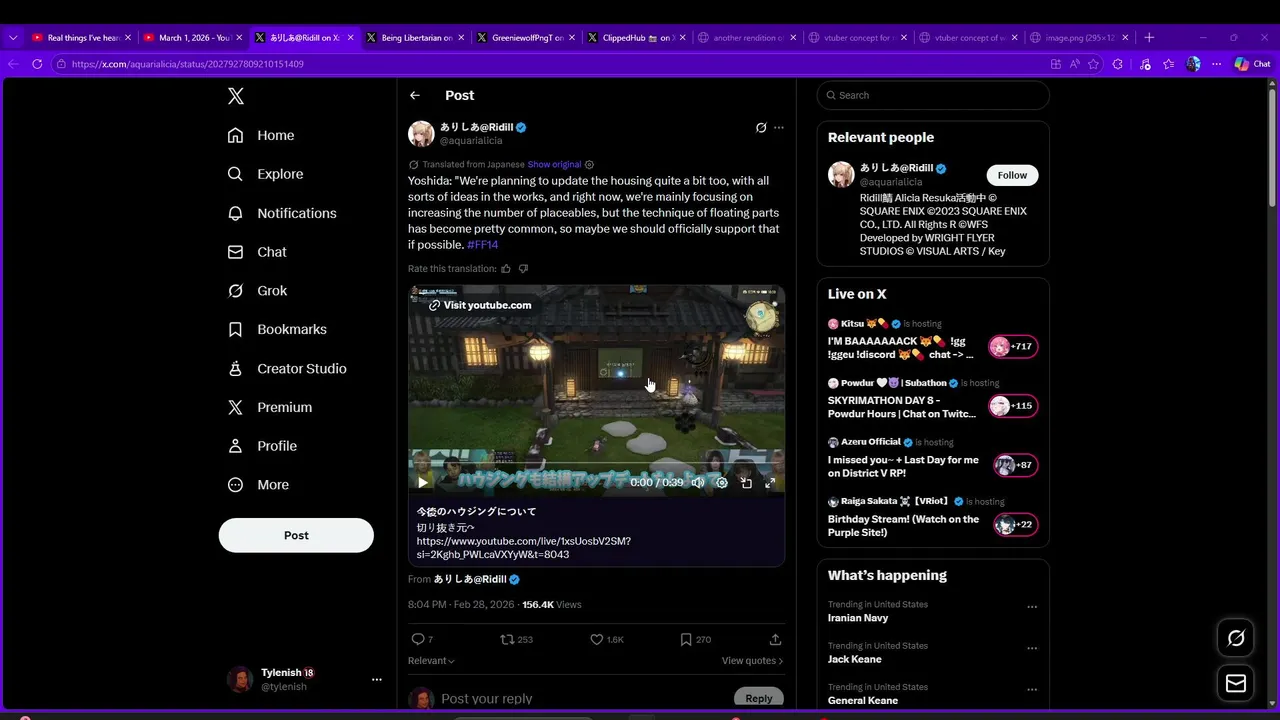1280x720 pixels.
Task: Click Show original translation link
Action: 554,164
